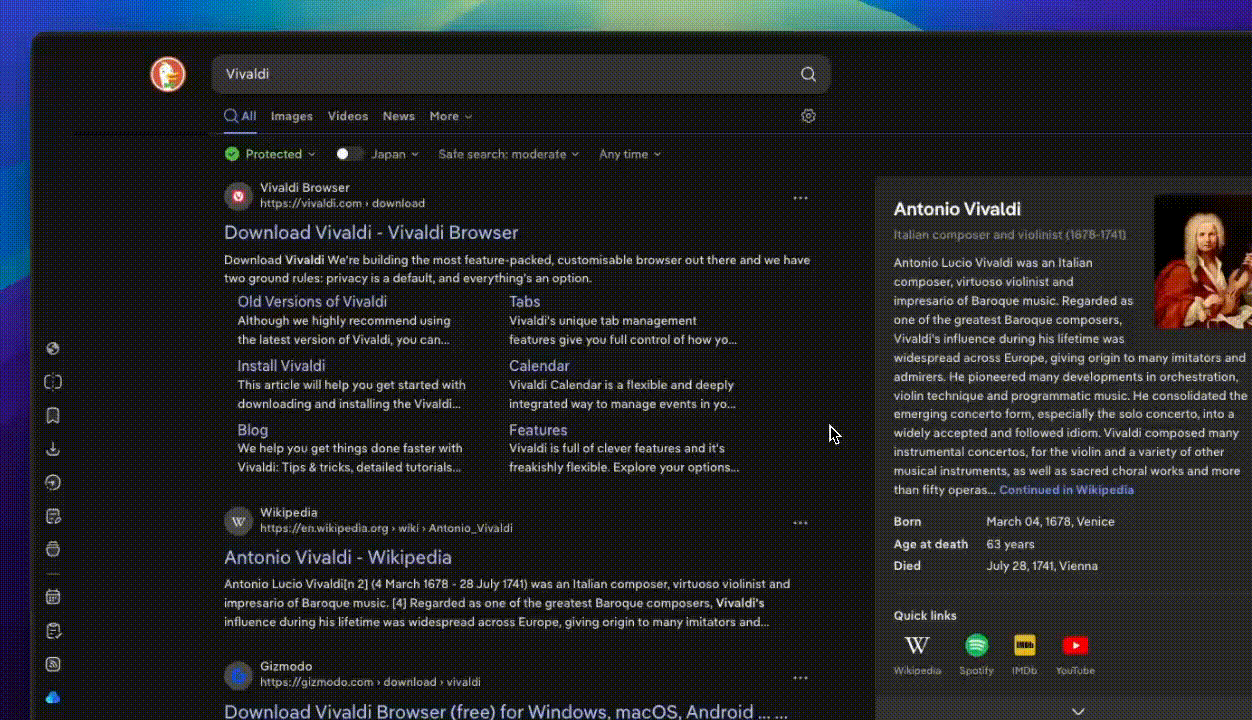The image size is (1252, 720).
Task: Click Continued in Wikipedia link
Action: 1066,490
